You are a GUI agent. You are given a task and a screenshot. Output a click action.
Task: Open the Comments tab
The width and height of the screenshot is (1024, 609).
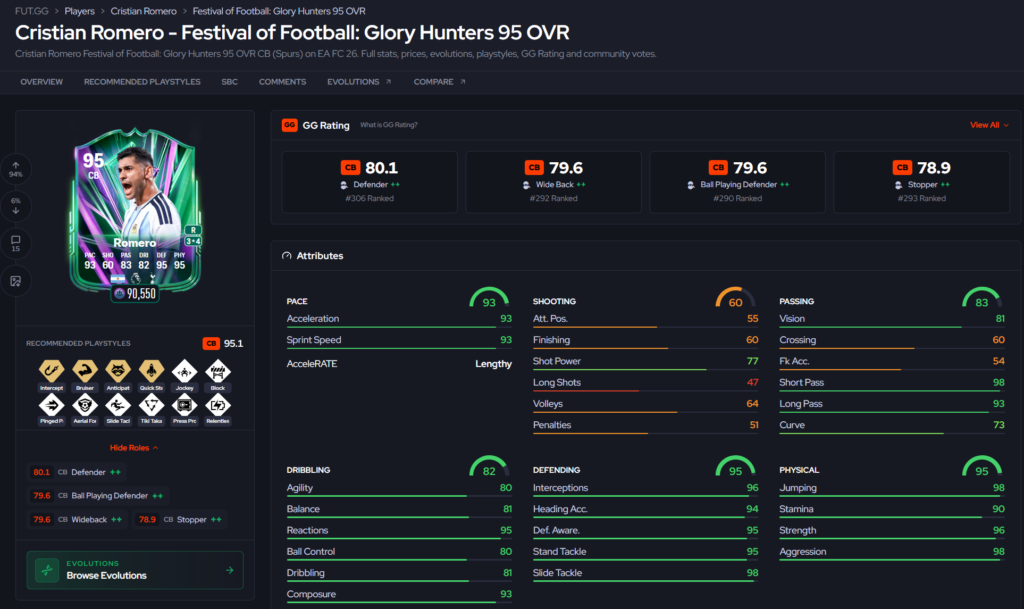(282, 82)
